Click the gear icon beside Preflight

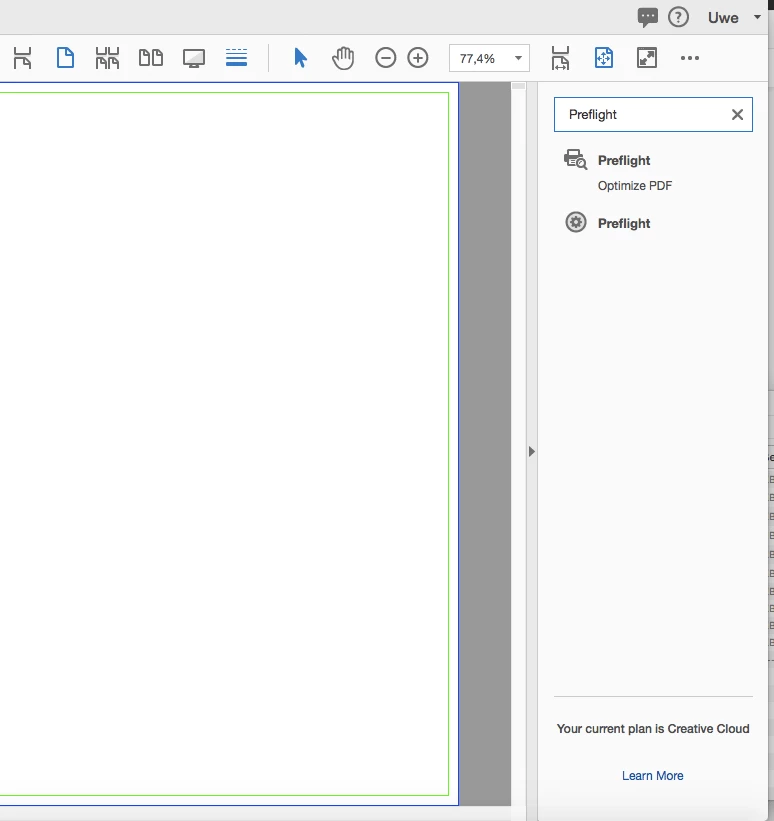(x=576, y=223)
